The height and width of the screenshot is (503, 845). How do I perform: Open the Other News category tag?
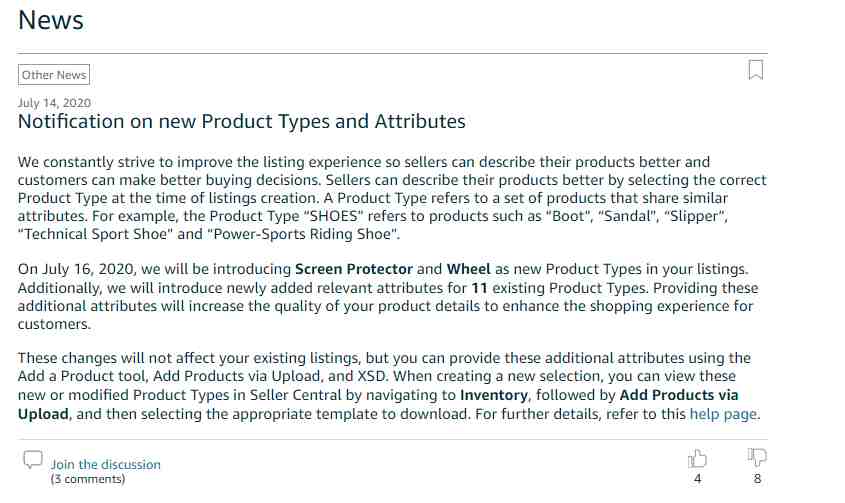click(54, 75)
